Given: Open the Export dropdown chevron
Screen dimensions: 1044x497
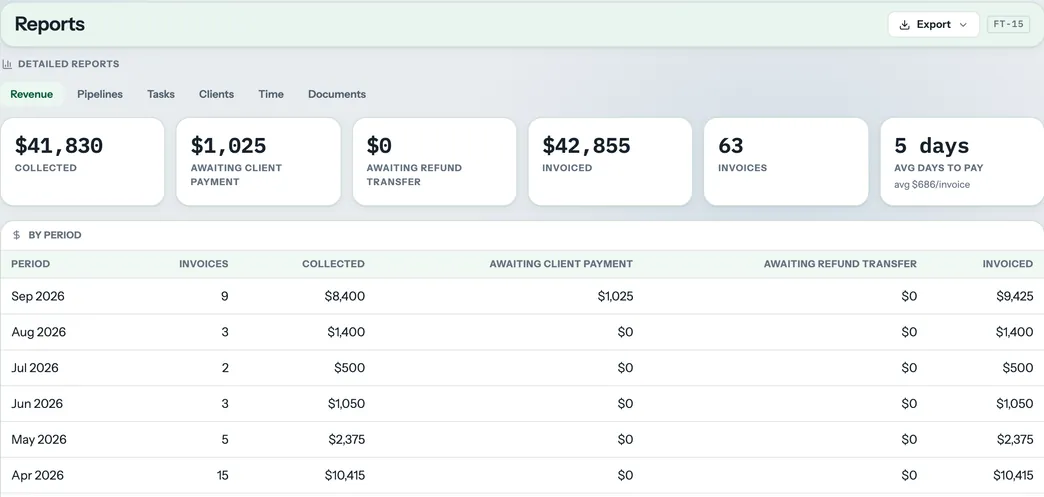Looking at the screenshot, I should 963,25.
